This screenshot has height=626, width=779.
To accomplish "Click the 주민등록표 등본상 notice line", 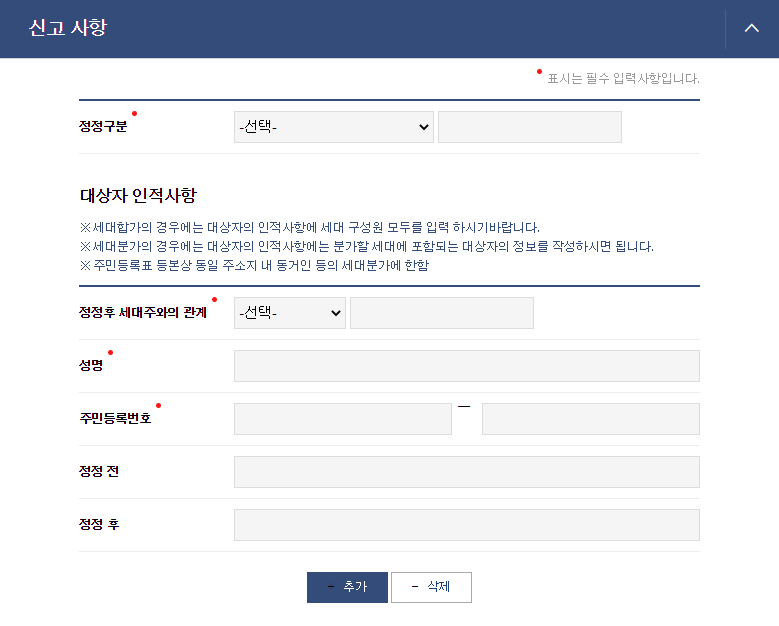I will coord(254,265).
